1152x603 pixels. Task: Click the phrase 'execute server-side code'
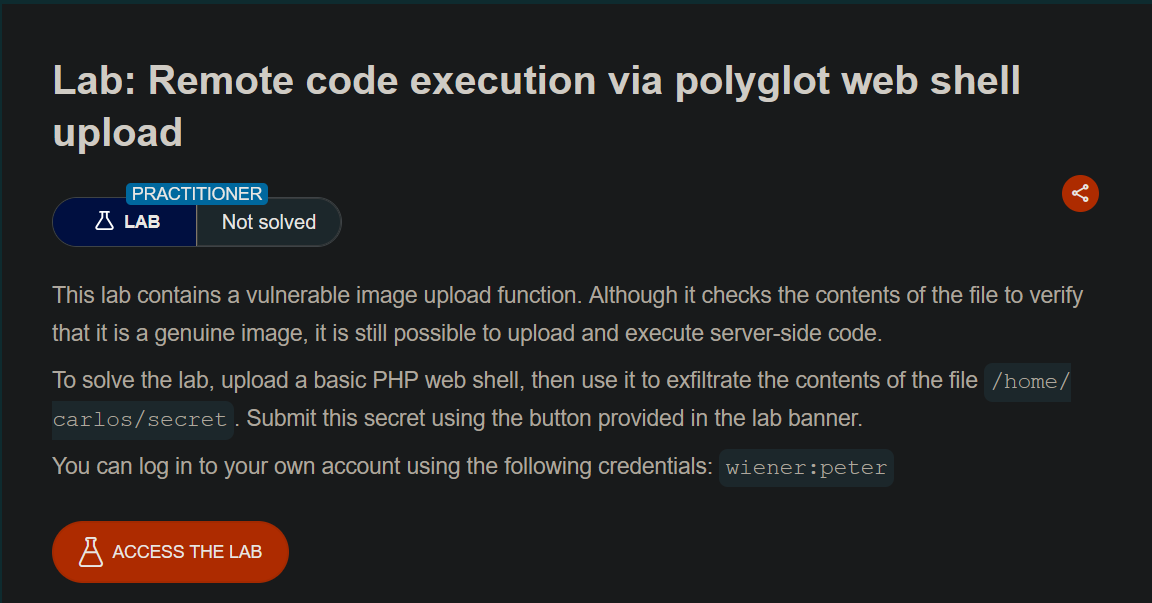point(754,333)
